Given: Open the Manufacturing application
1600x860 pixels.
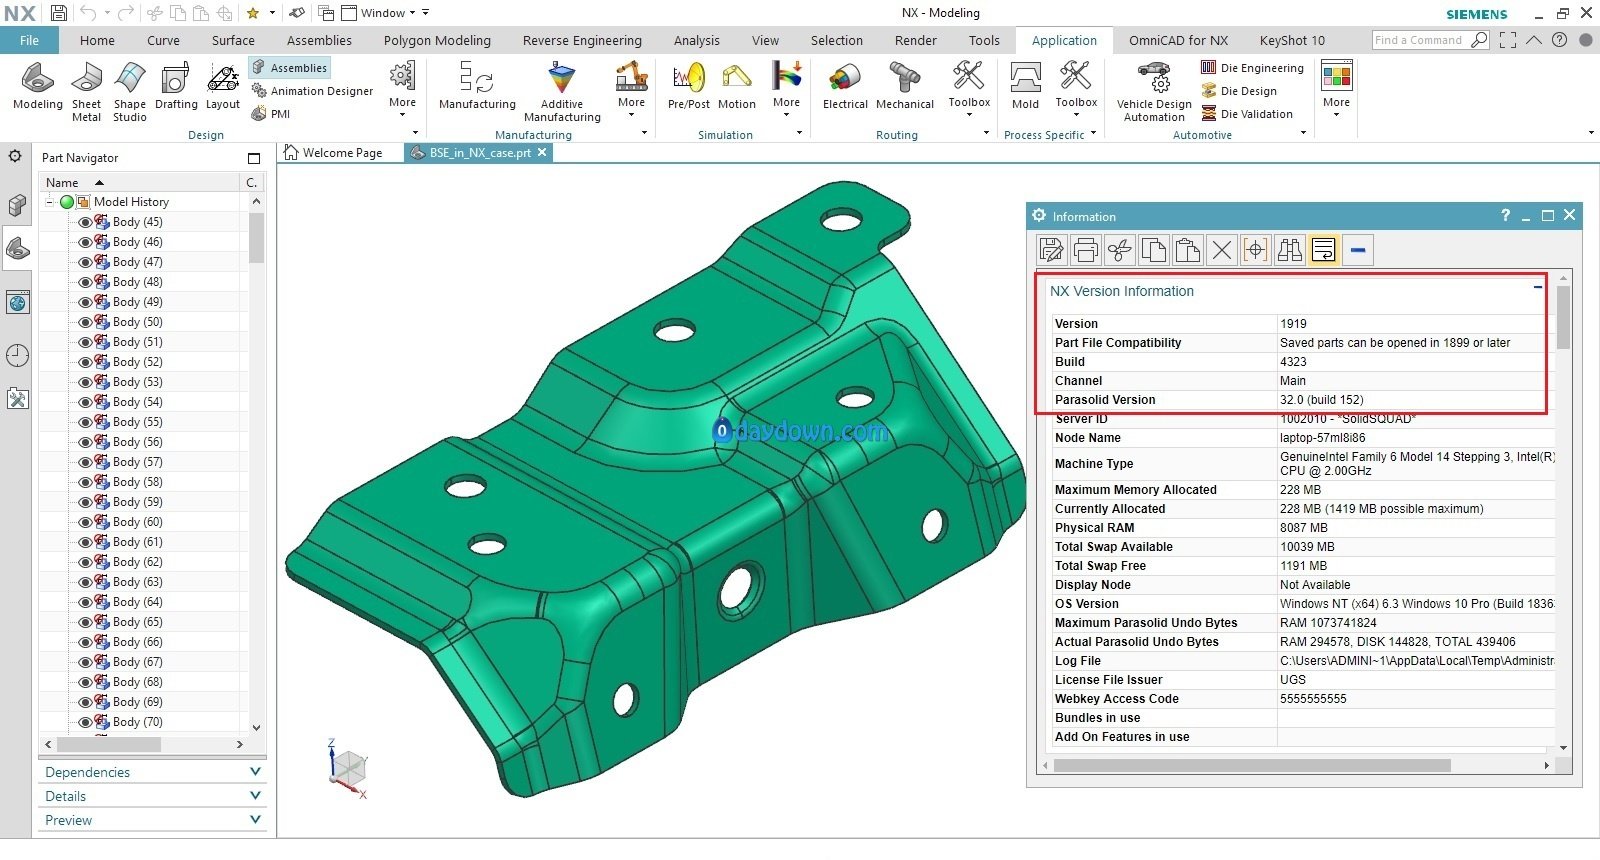Looking at the screenshot, I should 477,88.
